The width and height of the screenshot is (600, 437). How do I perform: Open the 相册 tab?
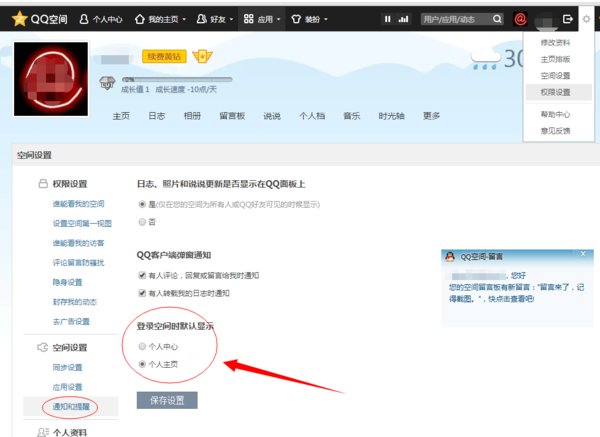(x=192, y=116)
